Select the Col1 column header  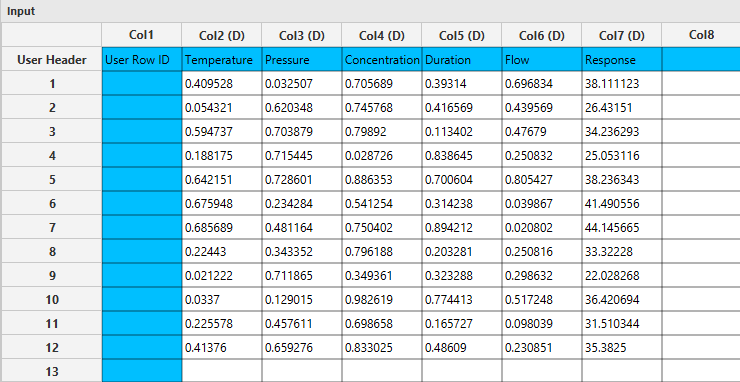click(x=142, y=35)
